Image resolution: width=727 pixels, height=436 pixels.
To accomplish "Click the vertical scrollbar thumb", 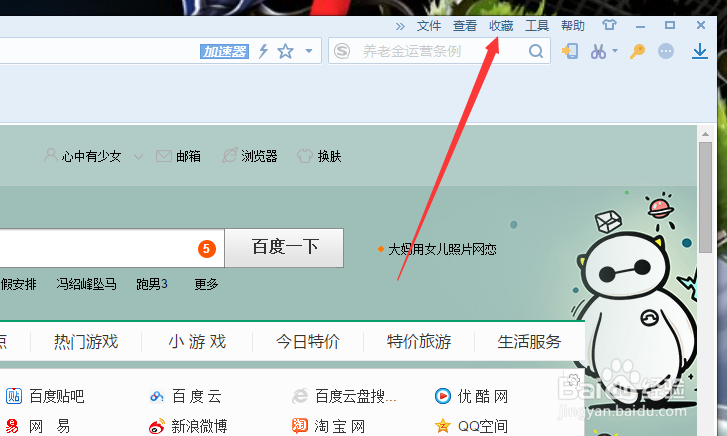I will coord(705,198).
